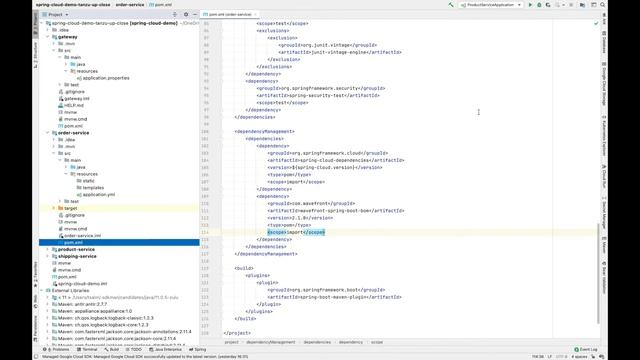Click dependencyManagement in editor breadcrumb
Screen dimensions: 640x360
pyautogui.click(x=271, y=342)
